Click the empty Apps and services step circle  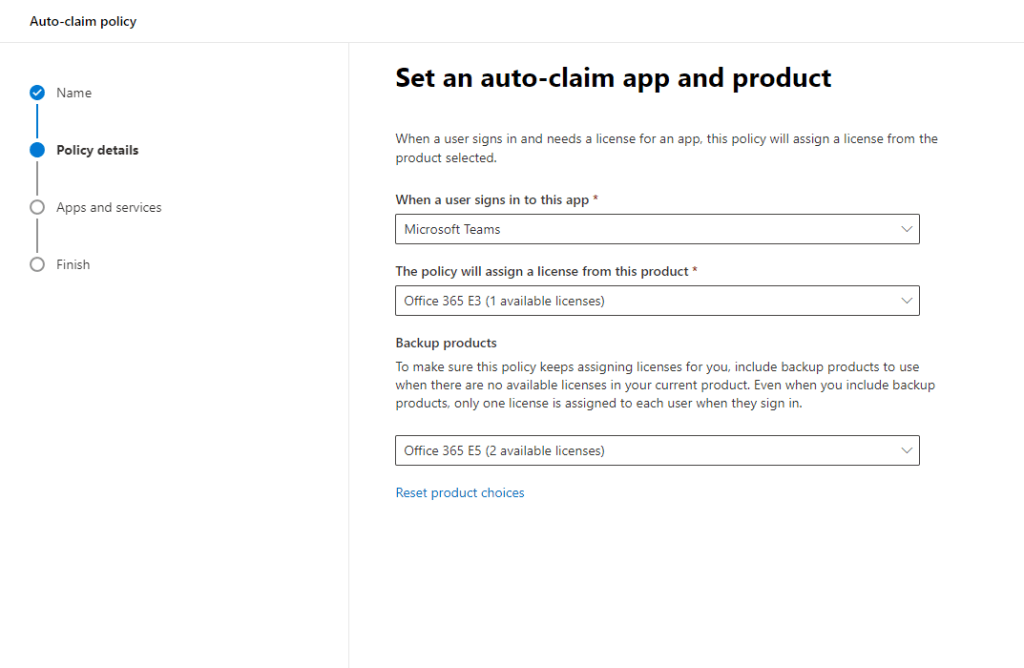coord(37,207)
